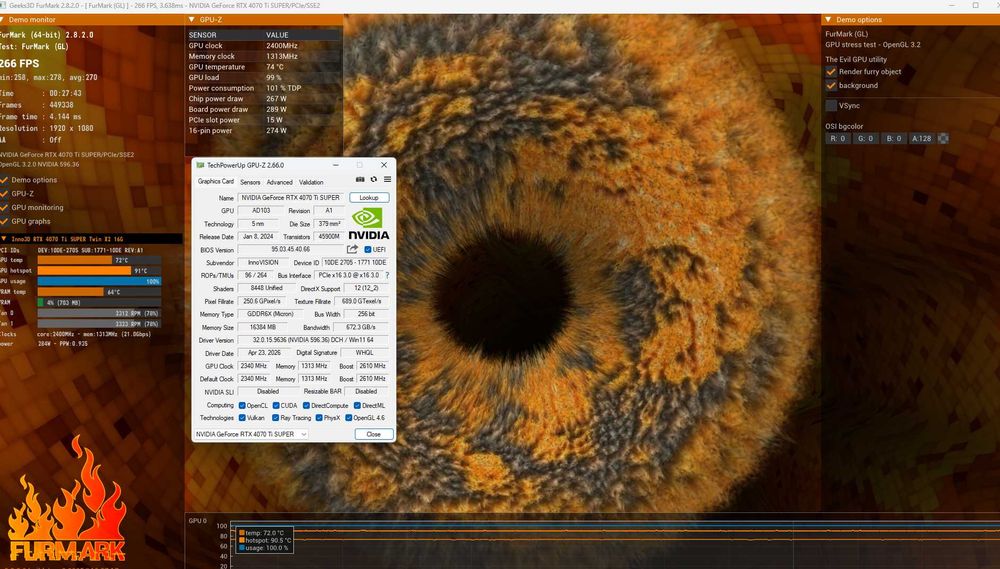The width and height of the screenshot is (1000, 569).
Task: Click the GPU temp 72°C bar
Action: [x=99, y=260]
